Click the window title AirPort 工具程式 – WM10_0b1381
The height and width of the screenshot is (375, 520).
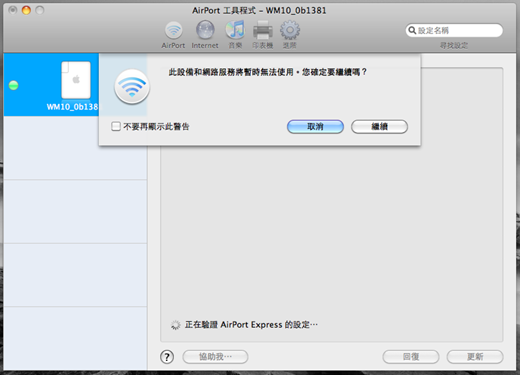259,11
